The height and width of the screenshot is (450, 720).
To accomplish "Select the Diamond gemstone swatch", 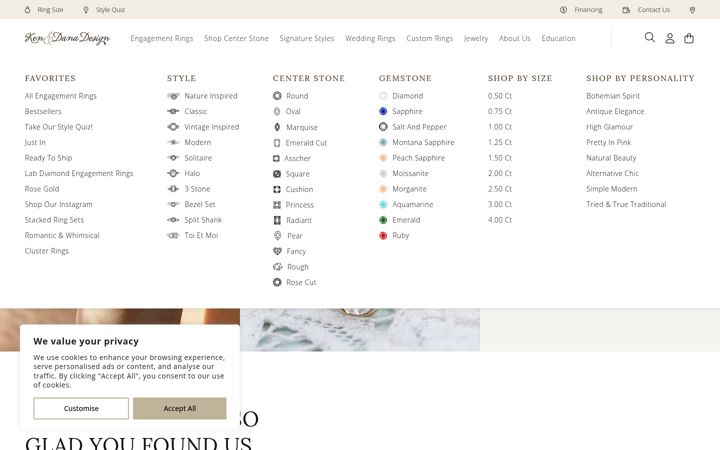I will coord(383,96).
